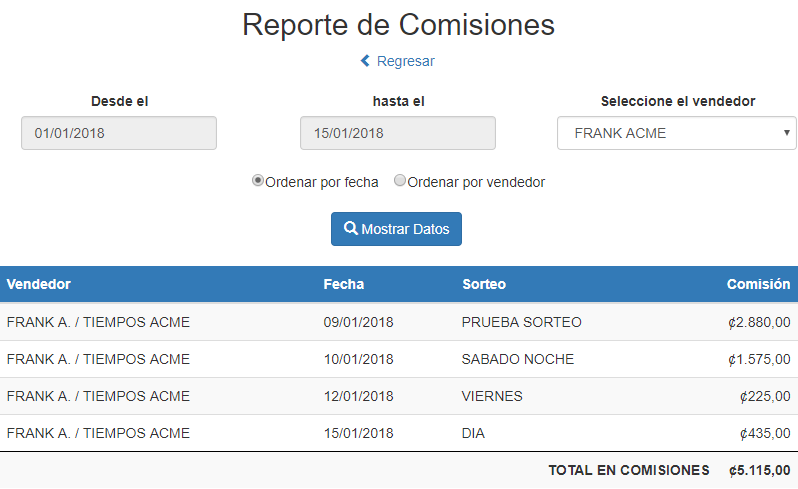Screen dimensions: 798x489
Task: Click the total commissions amount ₡5.115,00
Action: click(x=759, y=471)
